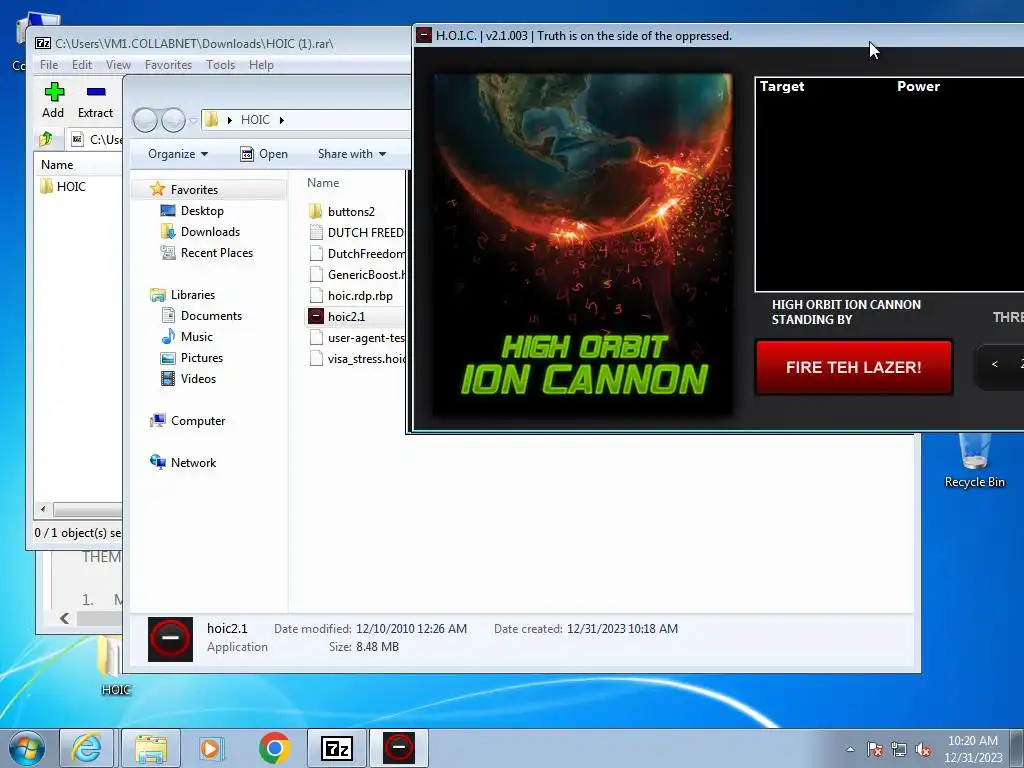The width and height of the screenshot is (1024, 768).
Task: Open the View menu in 7-Zip
Action: [118, 65]
